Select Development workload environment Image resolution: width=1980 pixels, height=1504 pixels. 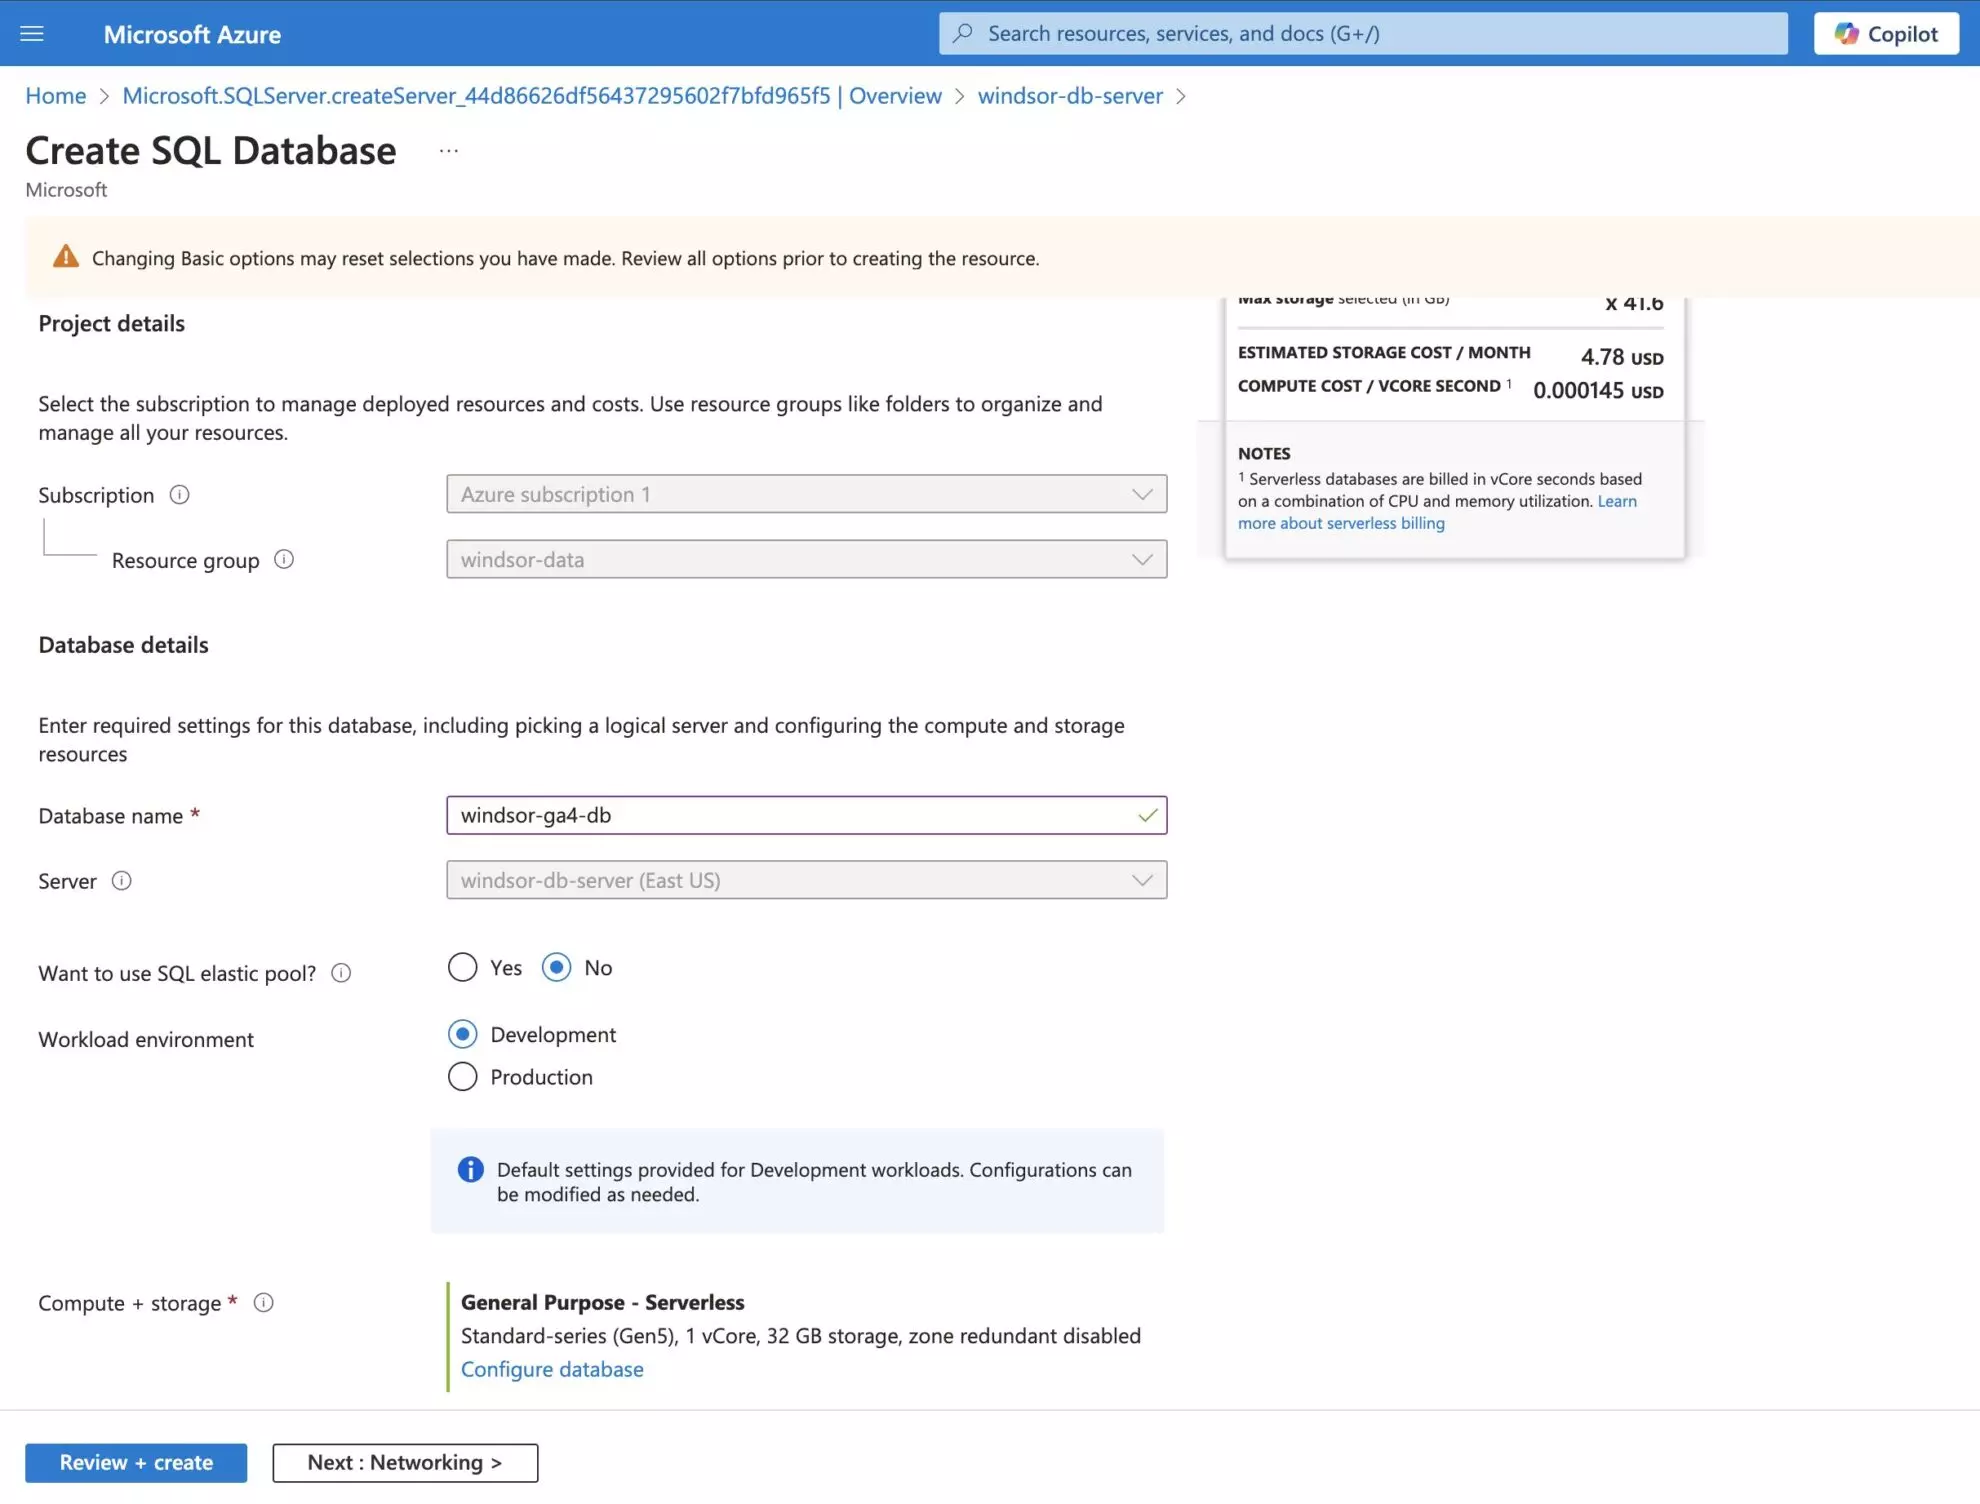point(462,1034)
